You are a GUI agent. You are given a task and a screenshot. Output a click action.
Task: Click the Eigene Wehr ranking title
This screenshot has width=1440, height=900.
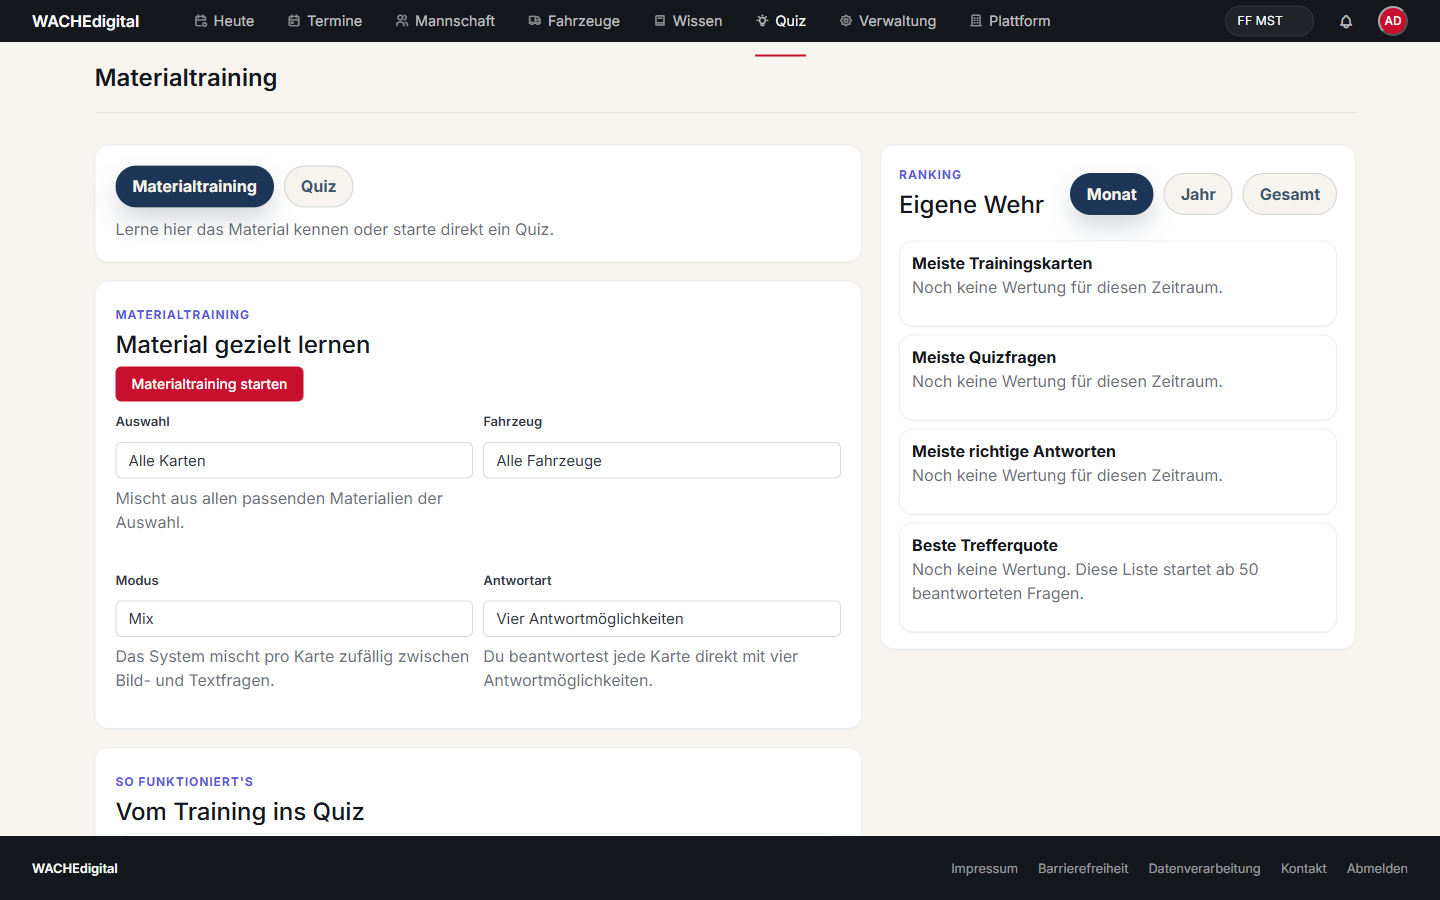tap(972, 205)
